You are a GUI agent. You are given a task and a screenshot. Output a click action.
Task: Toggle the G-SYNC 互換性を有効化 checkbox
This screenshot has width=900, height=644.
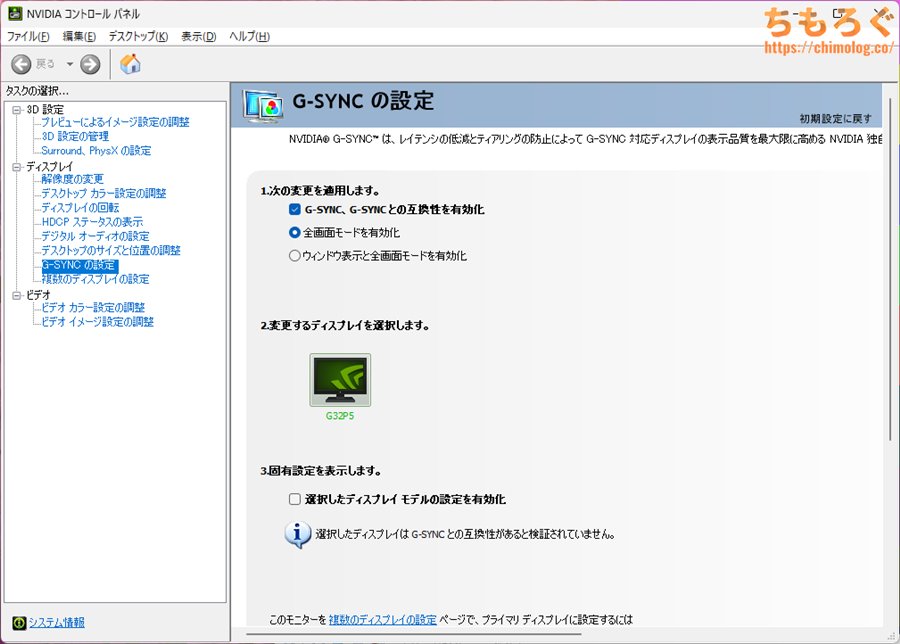point(295,210)
